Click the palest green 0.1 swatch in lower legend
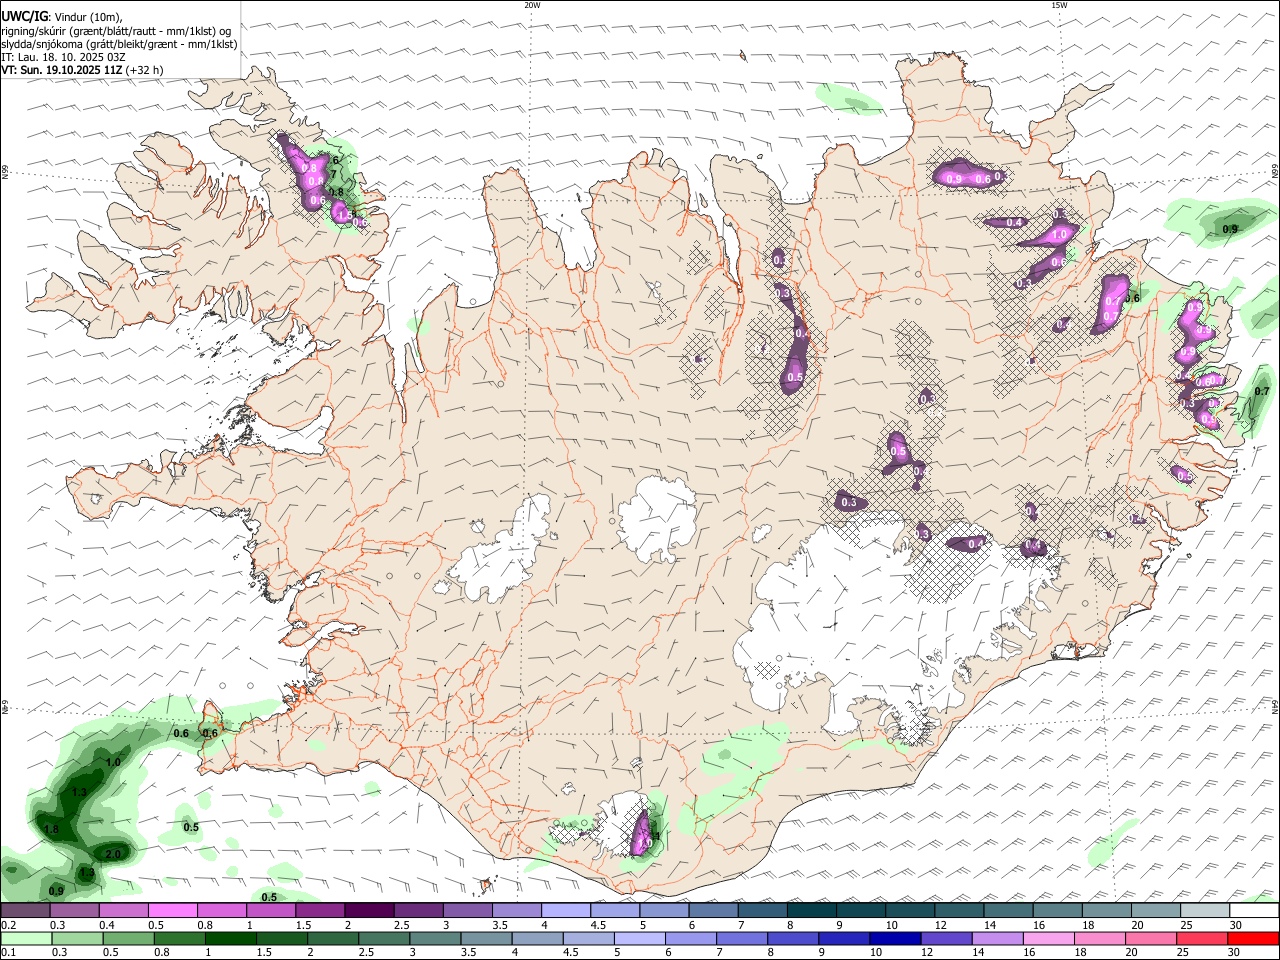Screen dimensions: 1280x960 click(25, 938)
